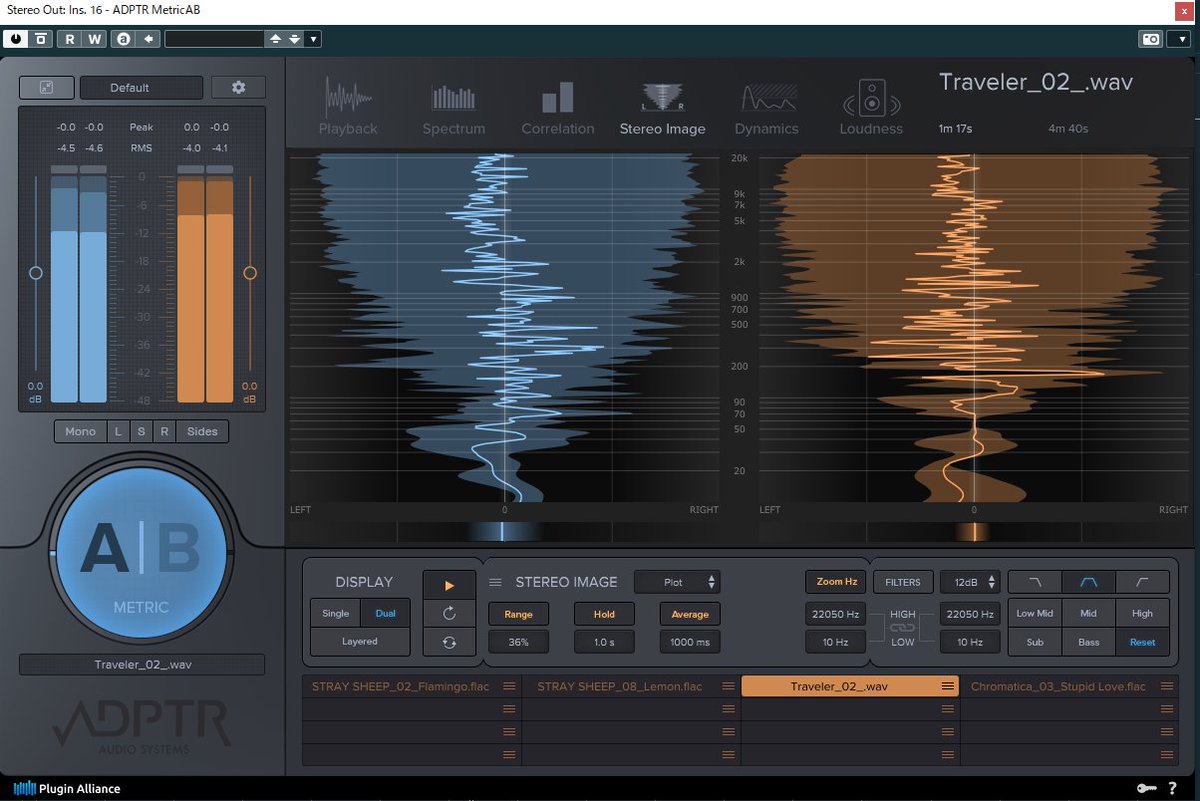
Task: Click the 36% range value field
Action: coord(518,642)
